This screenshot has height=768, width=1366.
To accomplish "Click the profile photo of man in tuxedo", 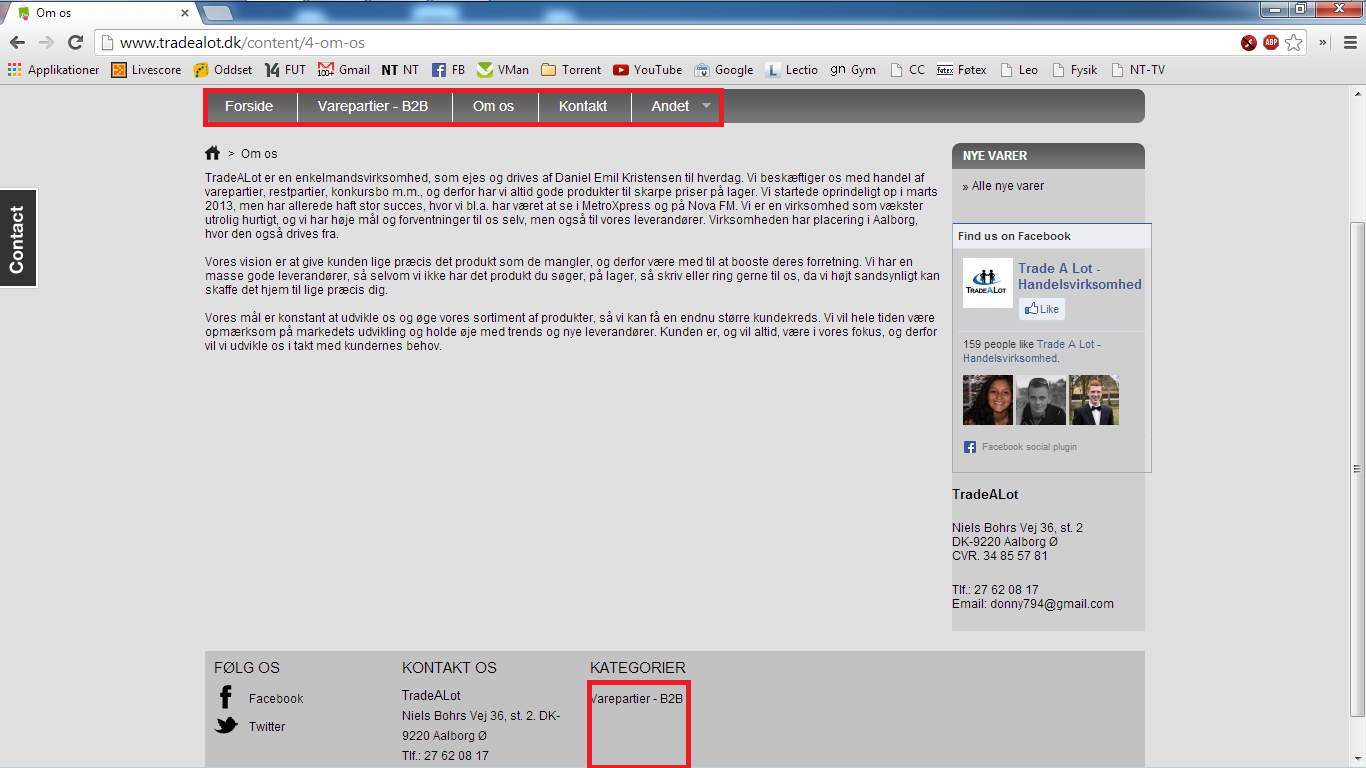I will tap(1094, 400).
